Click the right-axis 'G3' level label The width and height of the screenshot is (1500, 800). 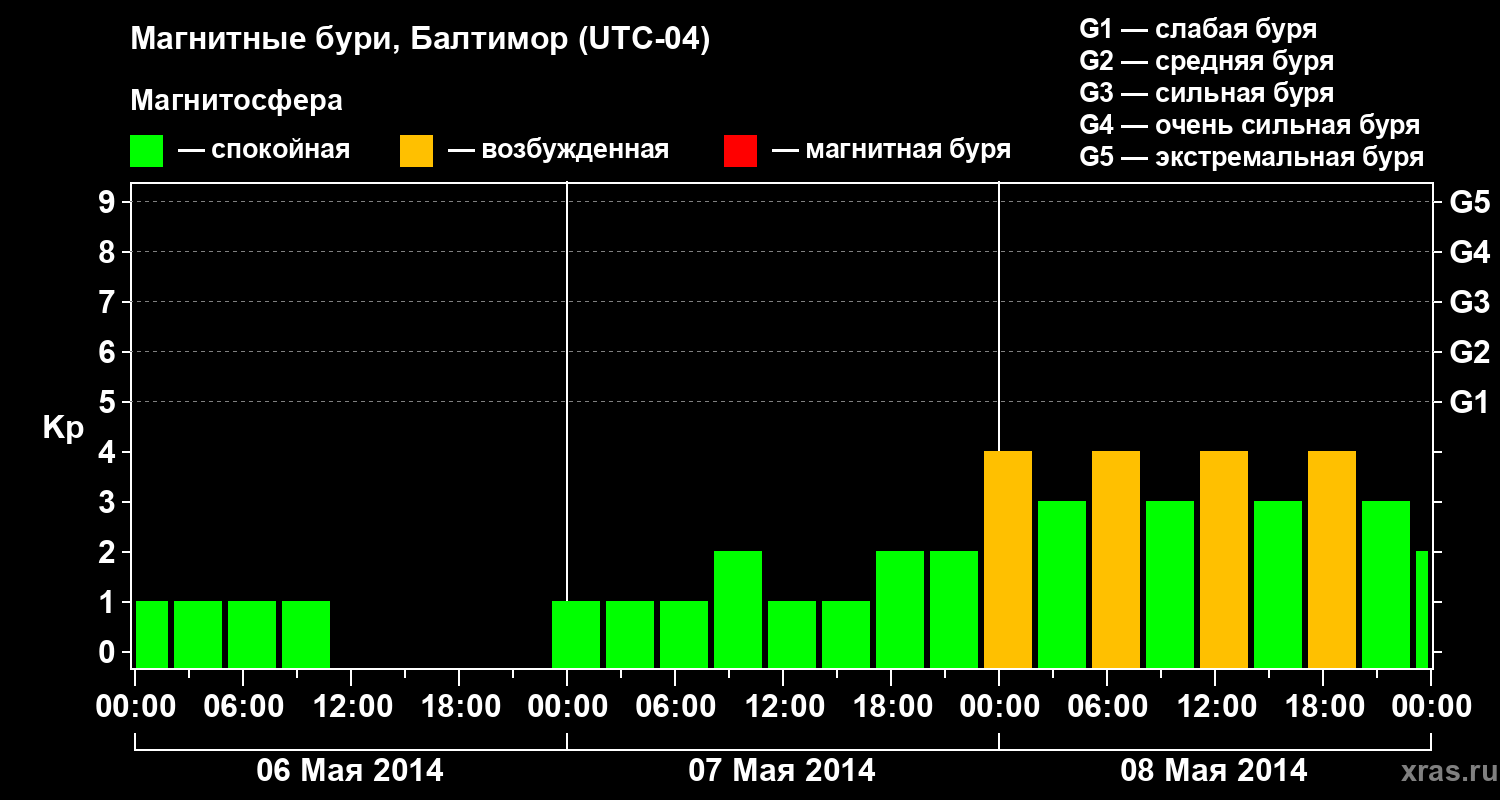[x=1469, y=302]
